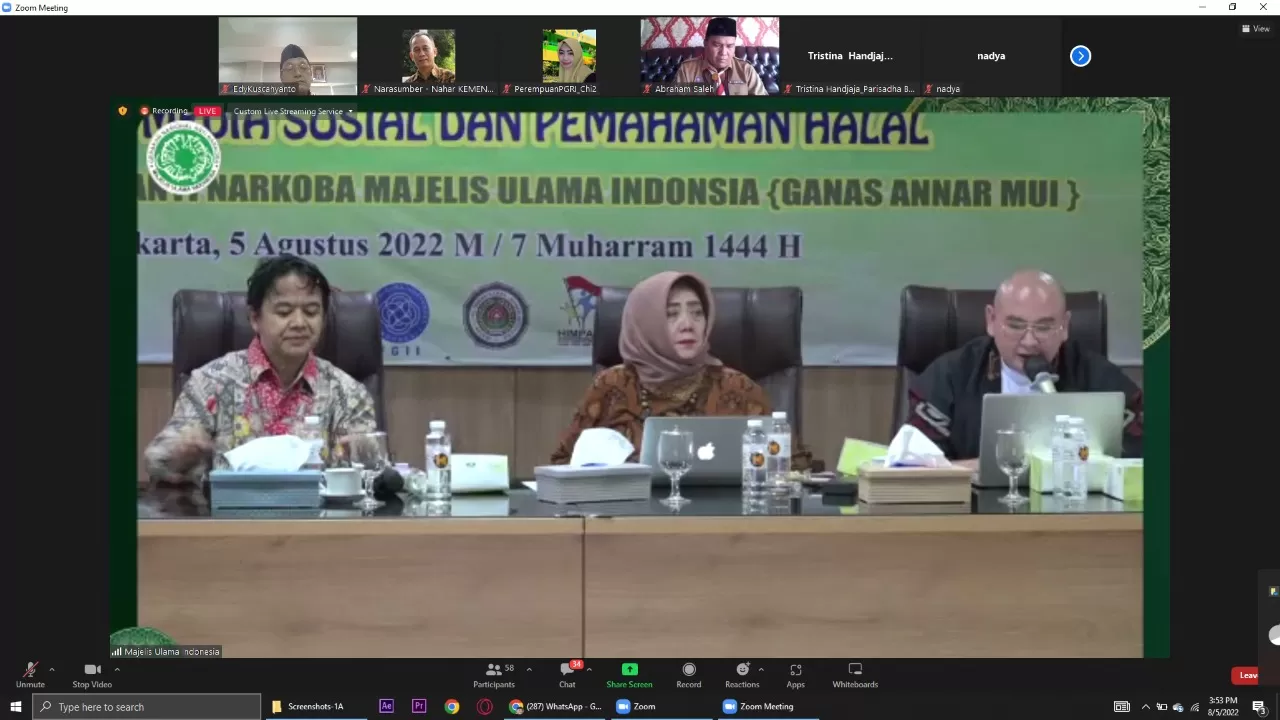This screenshot has height=720, width=1280.
Task: Select Abraham Saleh's video thumbnail
Action: [710, 56]
